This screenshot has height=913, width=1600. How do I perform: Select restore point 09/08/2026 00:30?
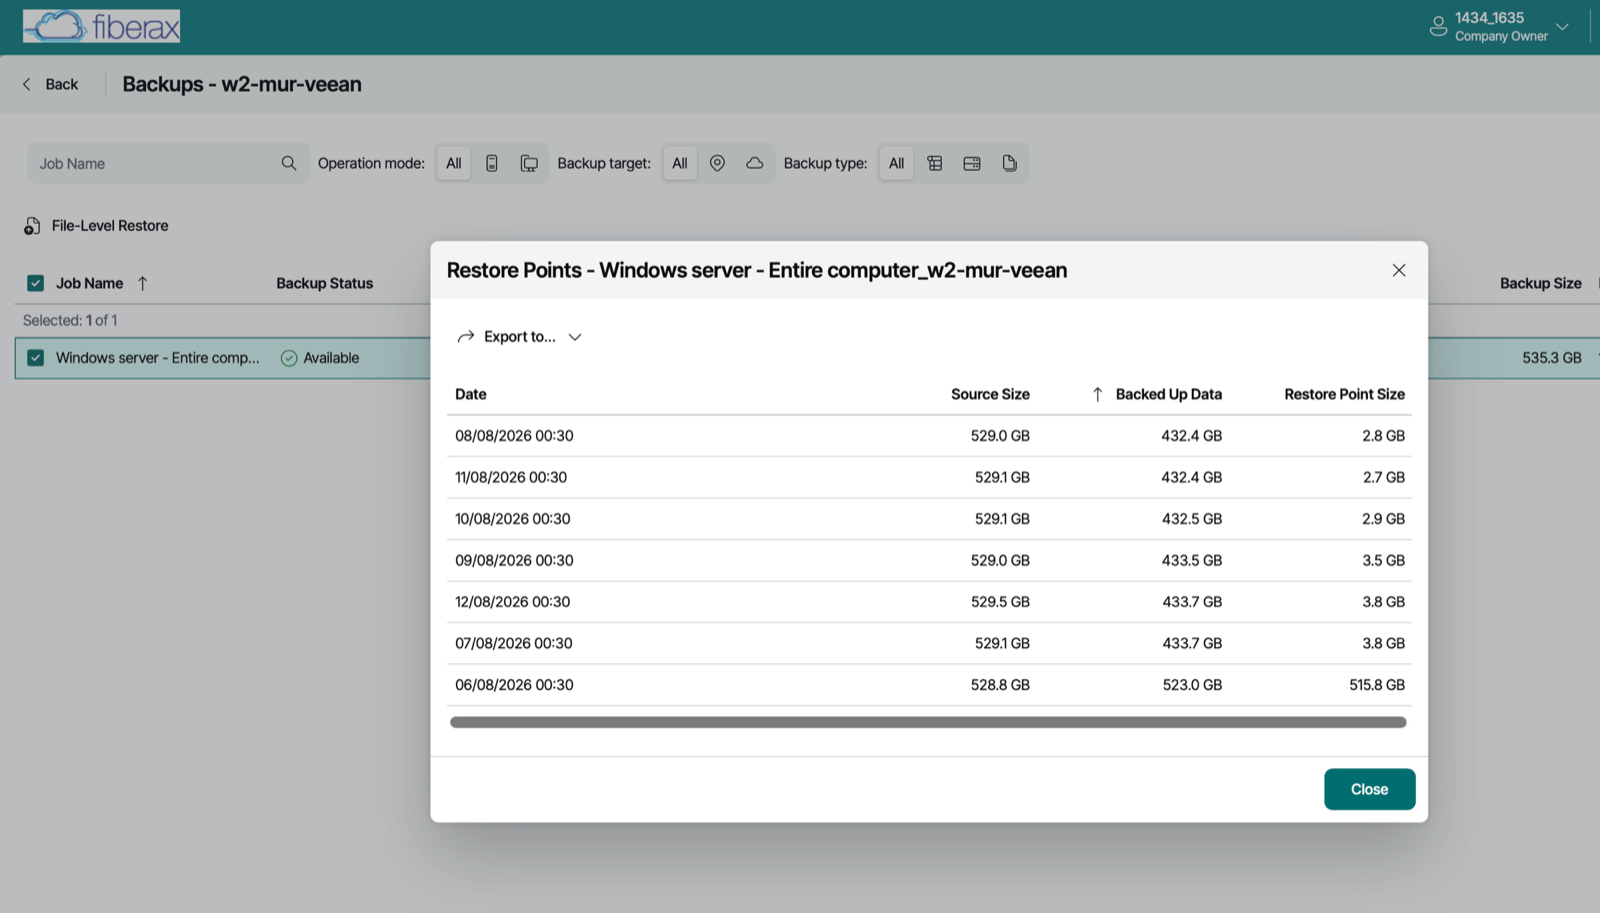(929, 561)
